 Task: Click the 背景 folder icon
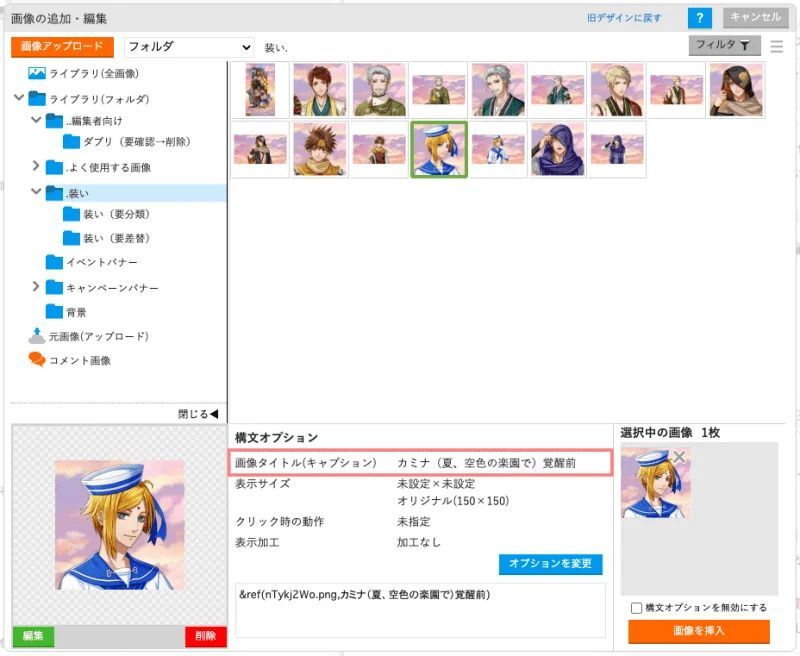(54, 312)
